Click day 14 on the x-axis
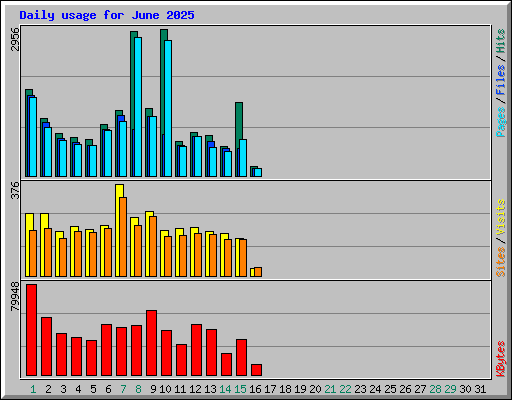This screenshot has height=400, width=512. click(x=225, y=389)
